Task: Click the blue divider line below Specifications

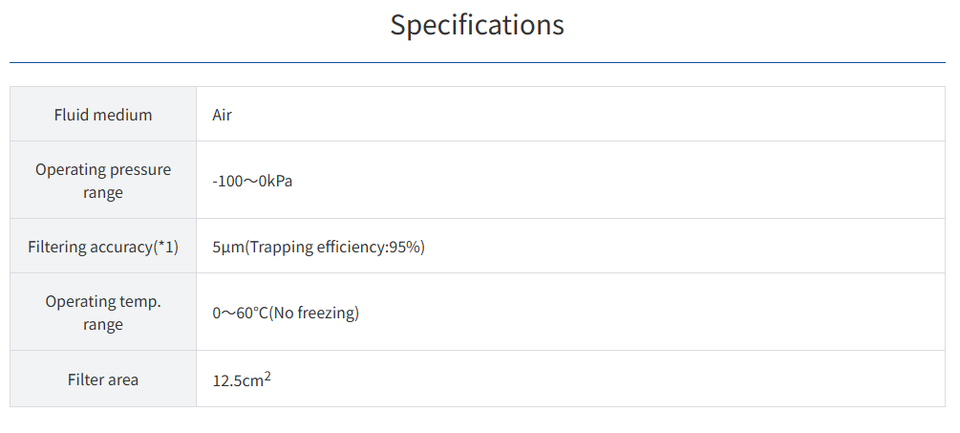Action: point(477,63)
